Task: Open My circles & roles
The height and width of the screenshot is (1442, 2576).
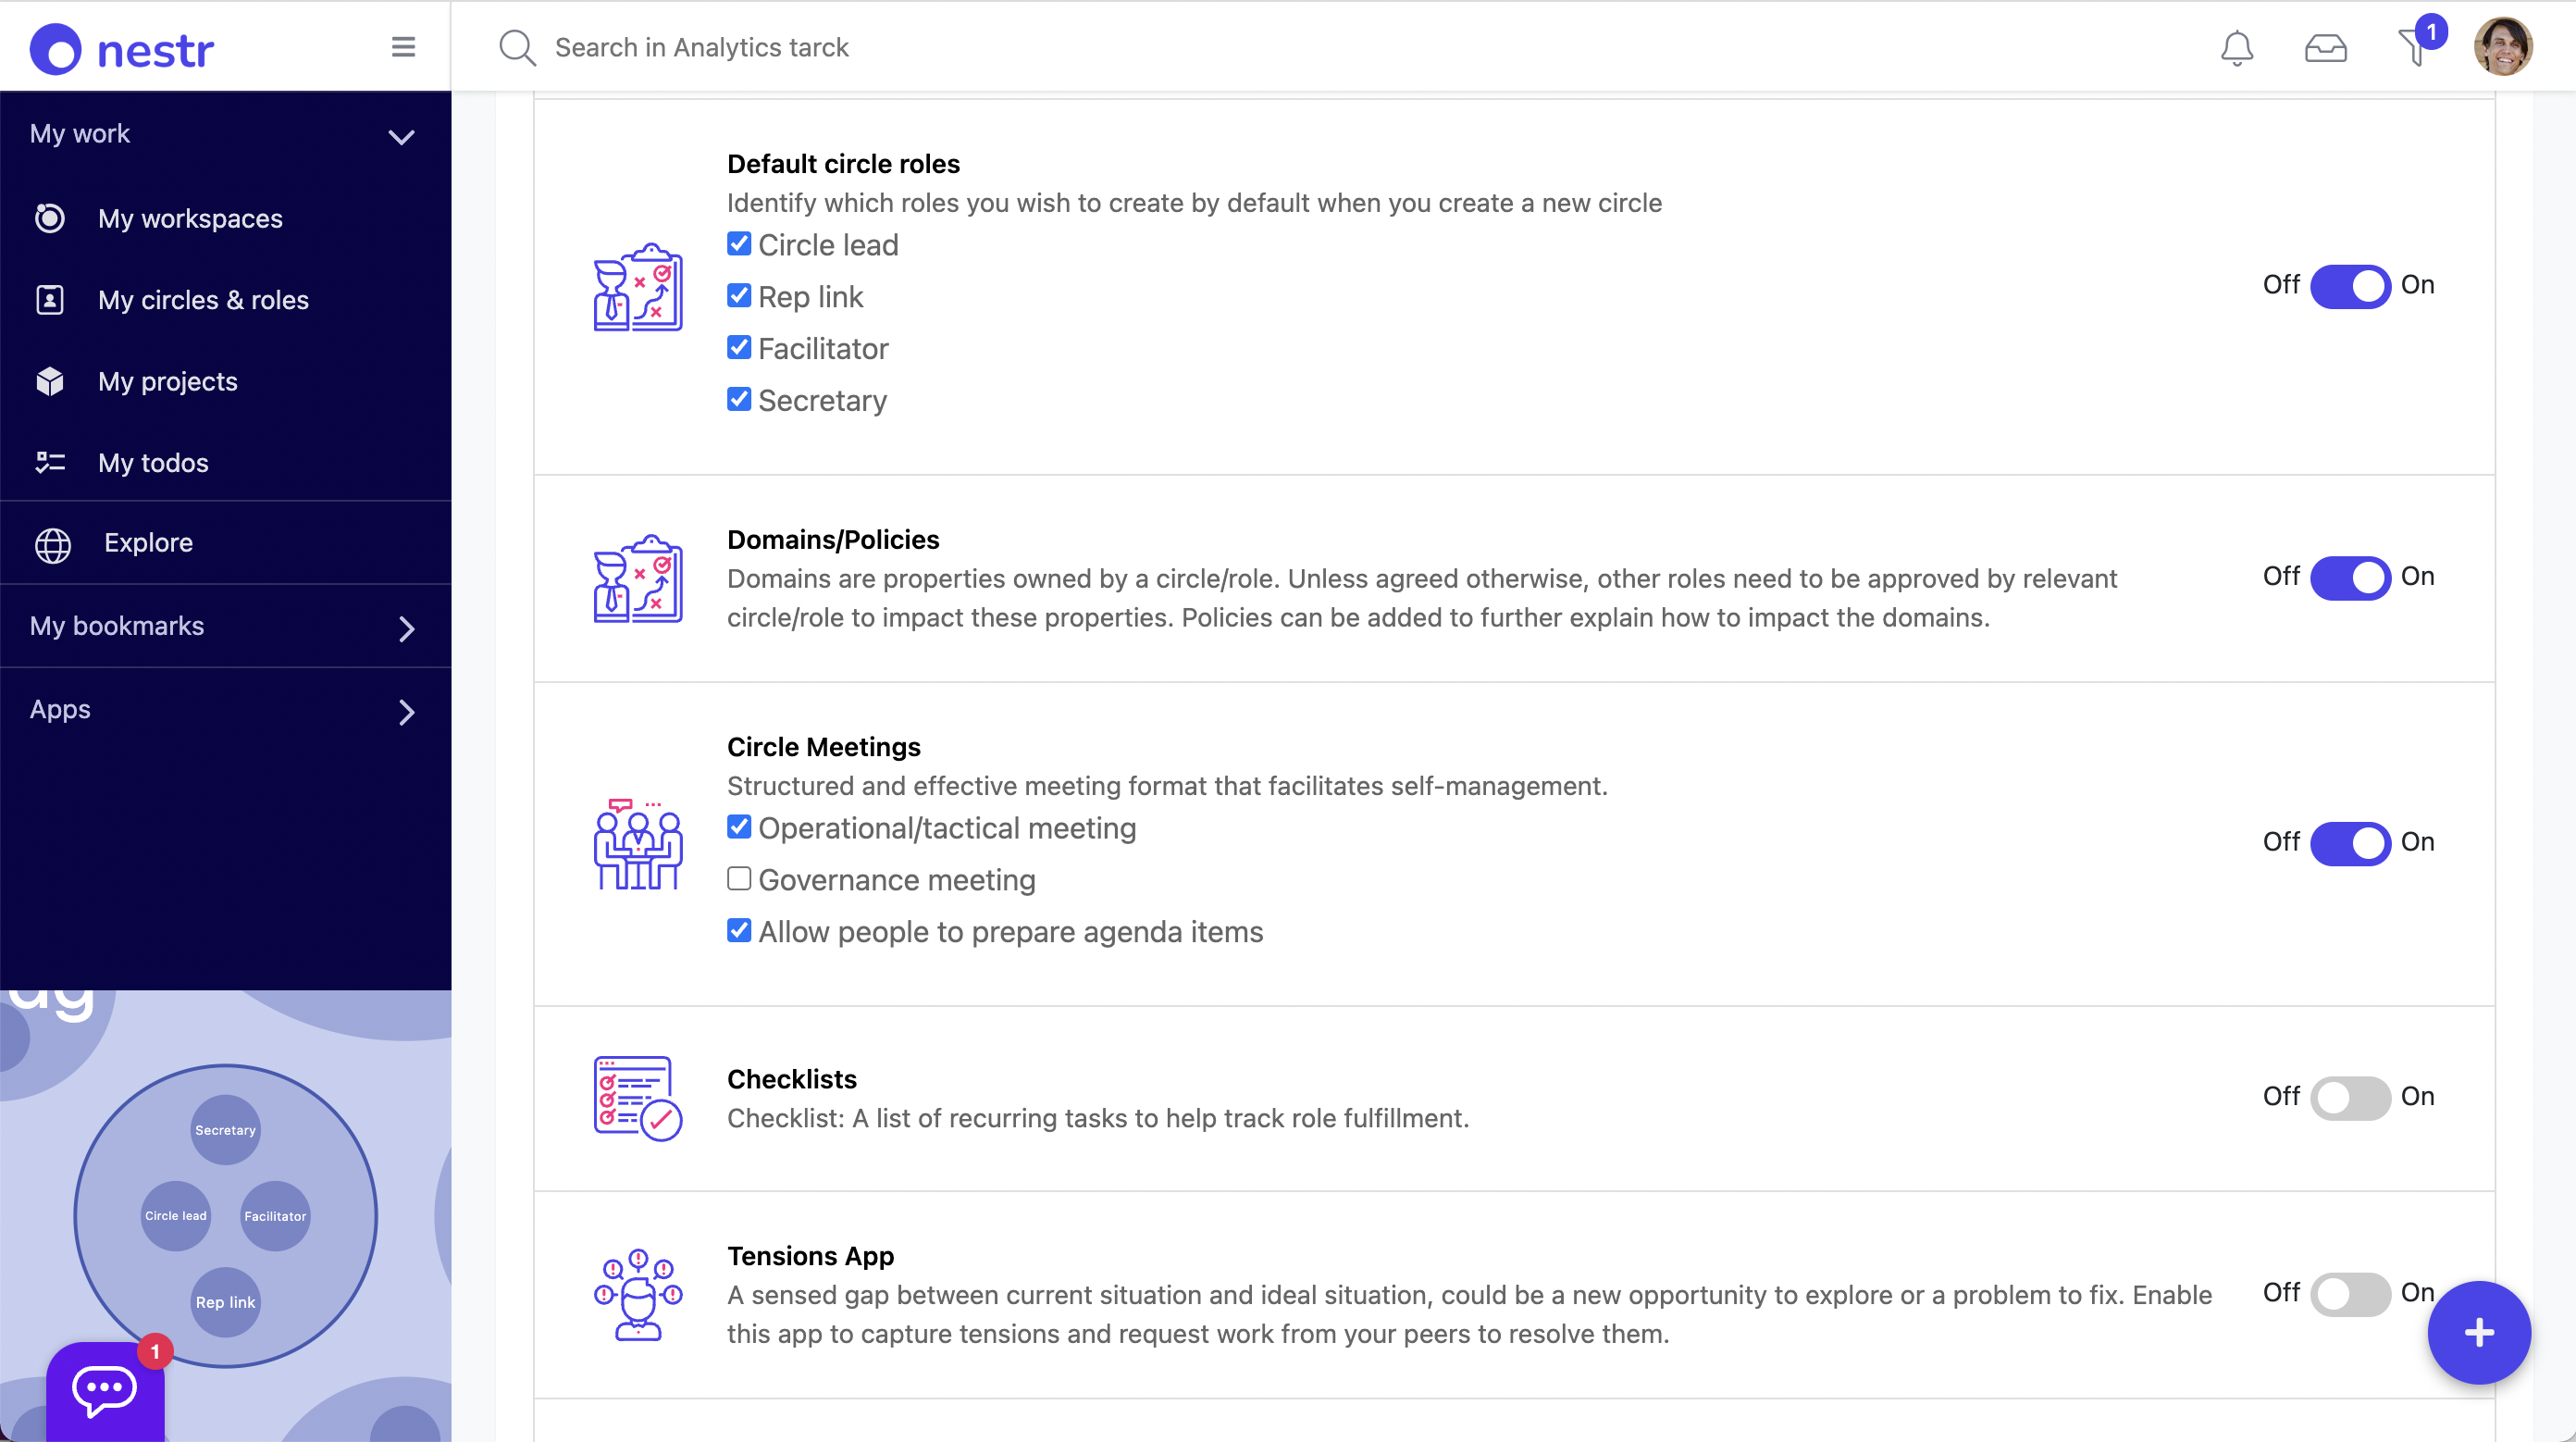Action: 203,300
